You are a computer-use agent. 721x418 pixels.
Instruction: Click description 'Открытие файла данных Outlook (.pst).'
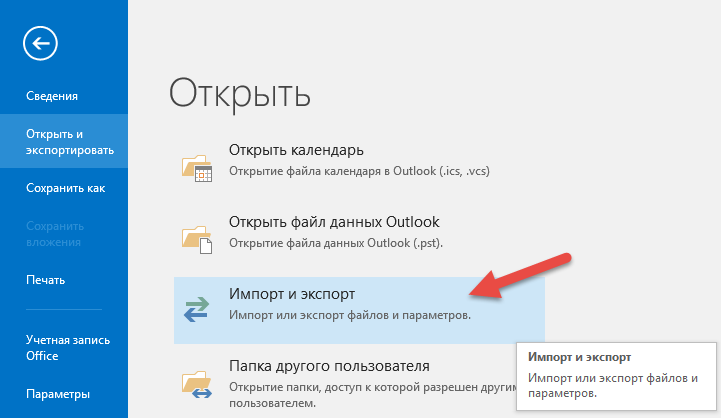(336, 243)
